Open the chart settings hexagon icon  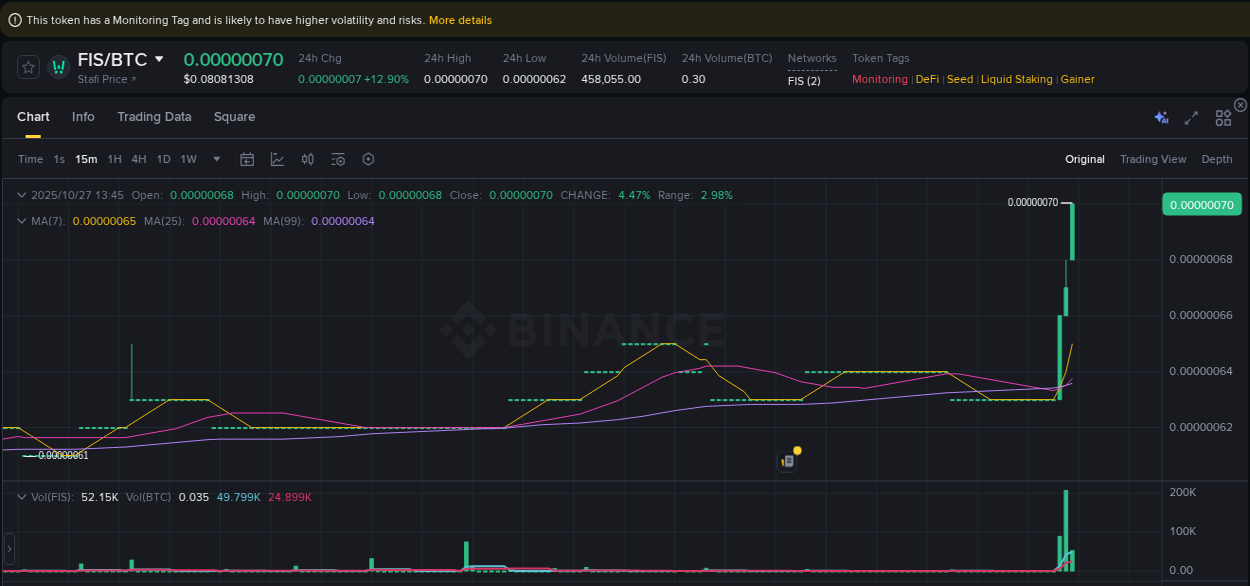(x=367, y=159)
